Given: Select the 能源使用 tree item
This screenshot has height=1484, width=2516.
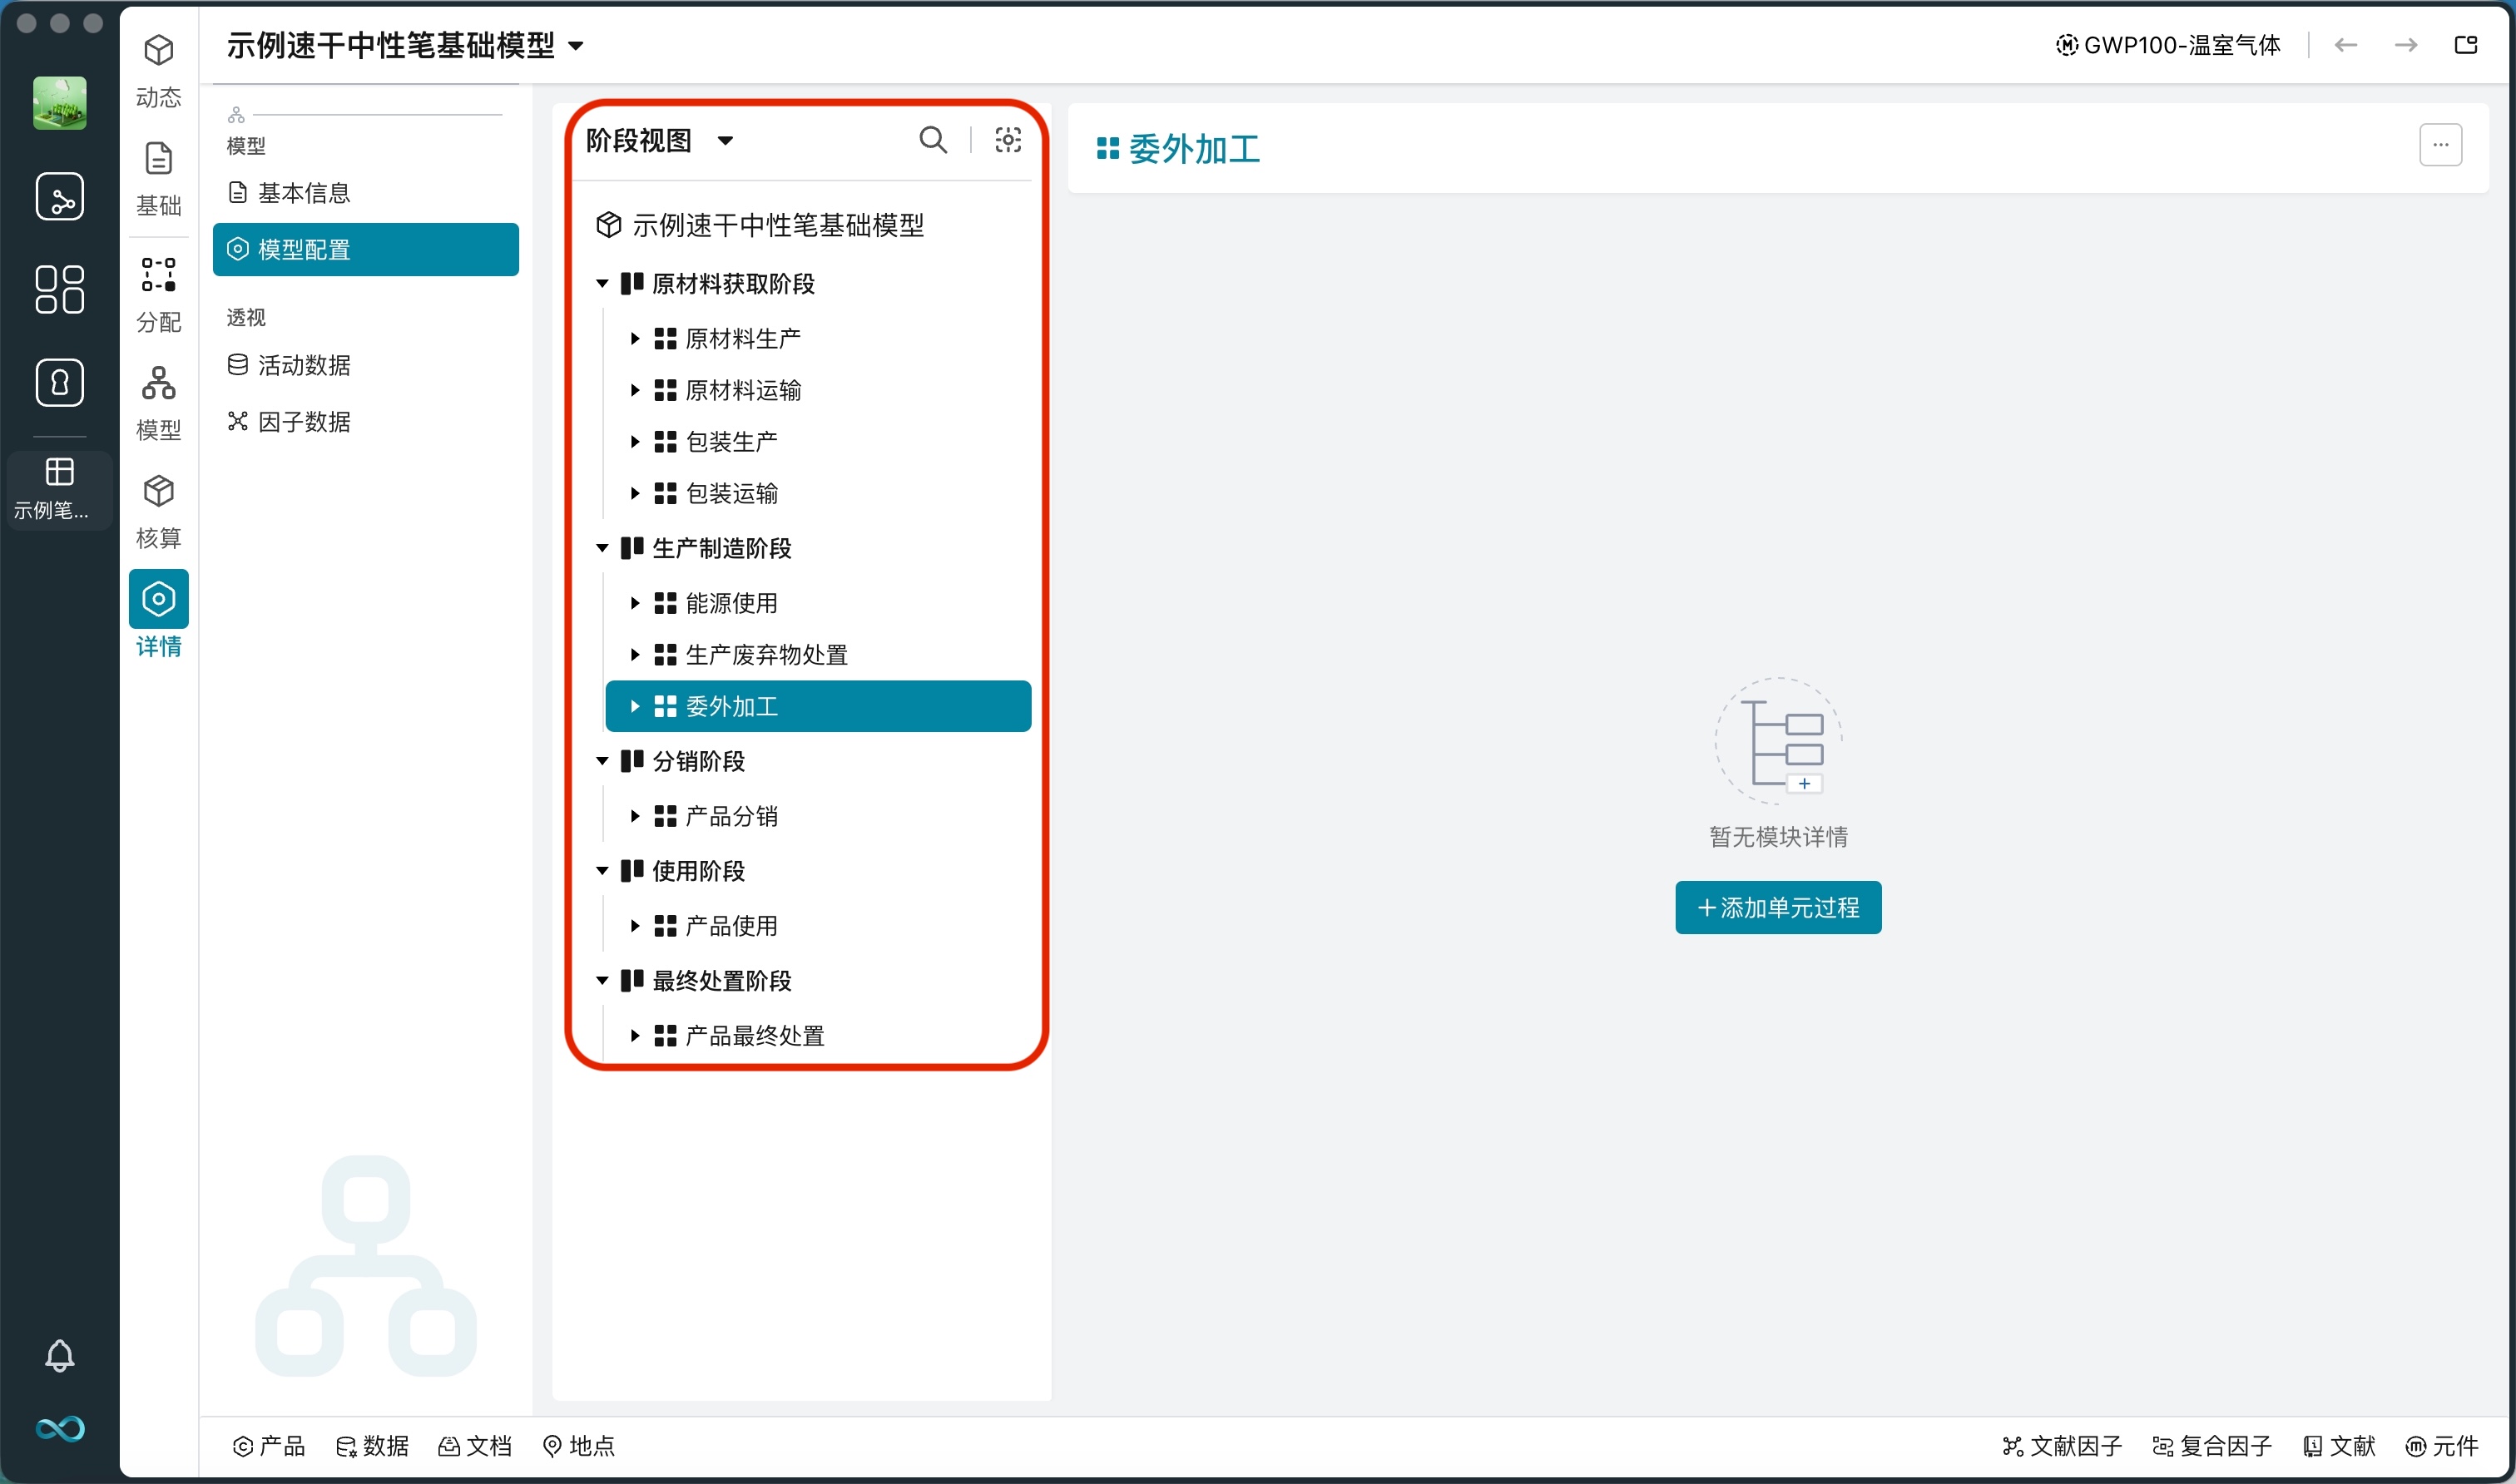Looking at the screenshot, I should point(731,602).
